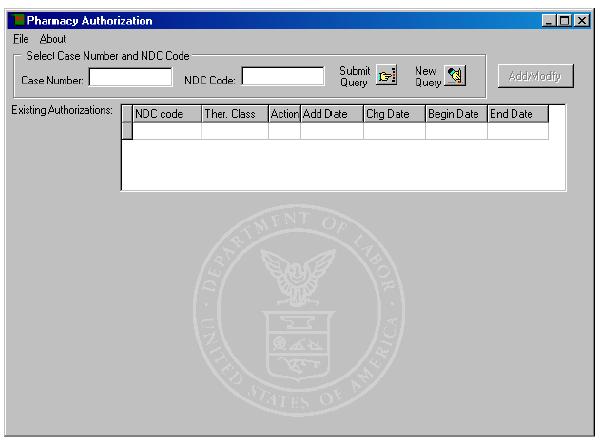Select the End Date column header
The image size is (602, 443).
tap(517, 114)
